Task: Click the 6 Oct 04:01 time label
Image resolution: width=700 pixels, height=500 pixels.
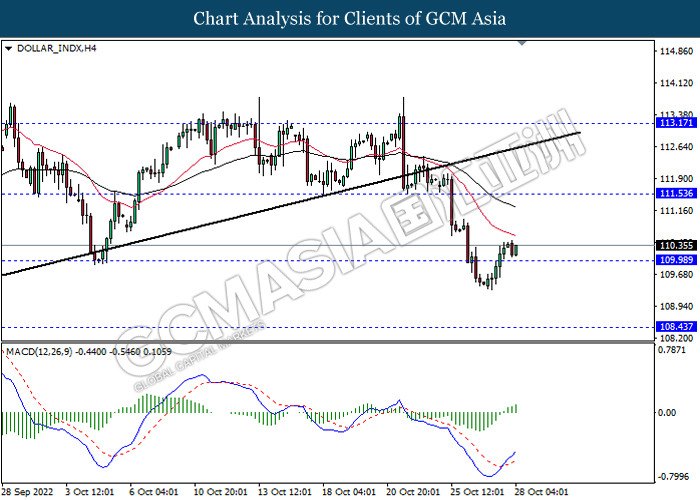Action: (154, 492)
